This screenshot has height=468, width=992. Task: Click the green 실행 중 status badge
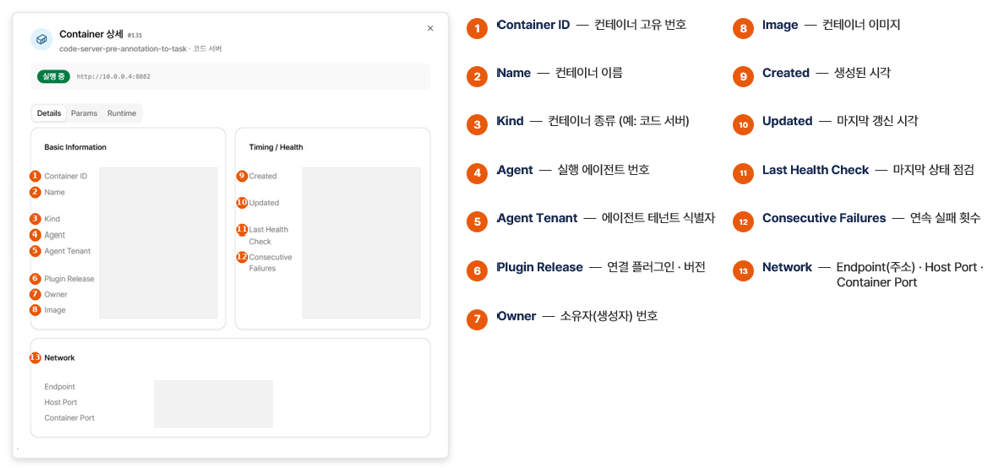coord(53,76)
